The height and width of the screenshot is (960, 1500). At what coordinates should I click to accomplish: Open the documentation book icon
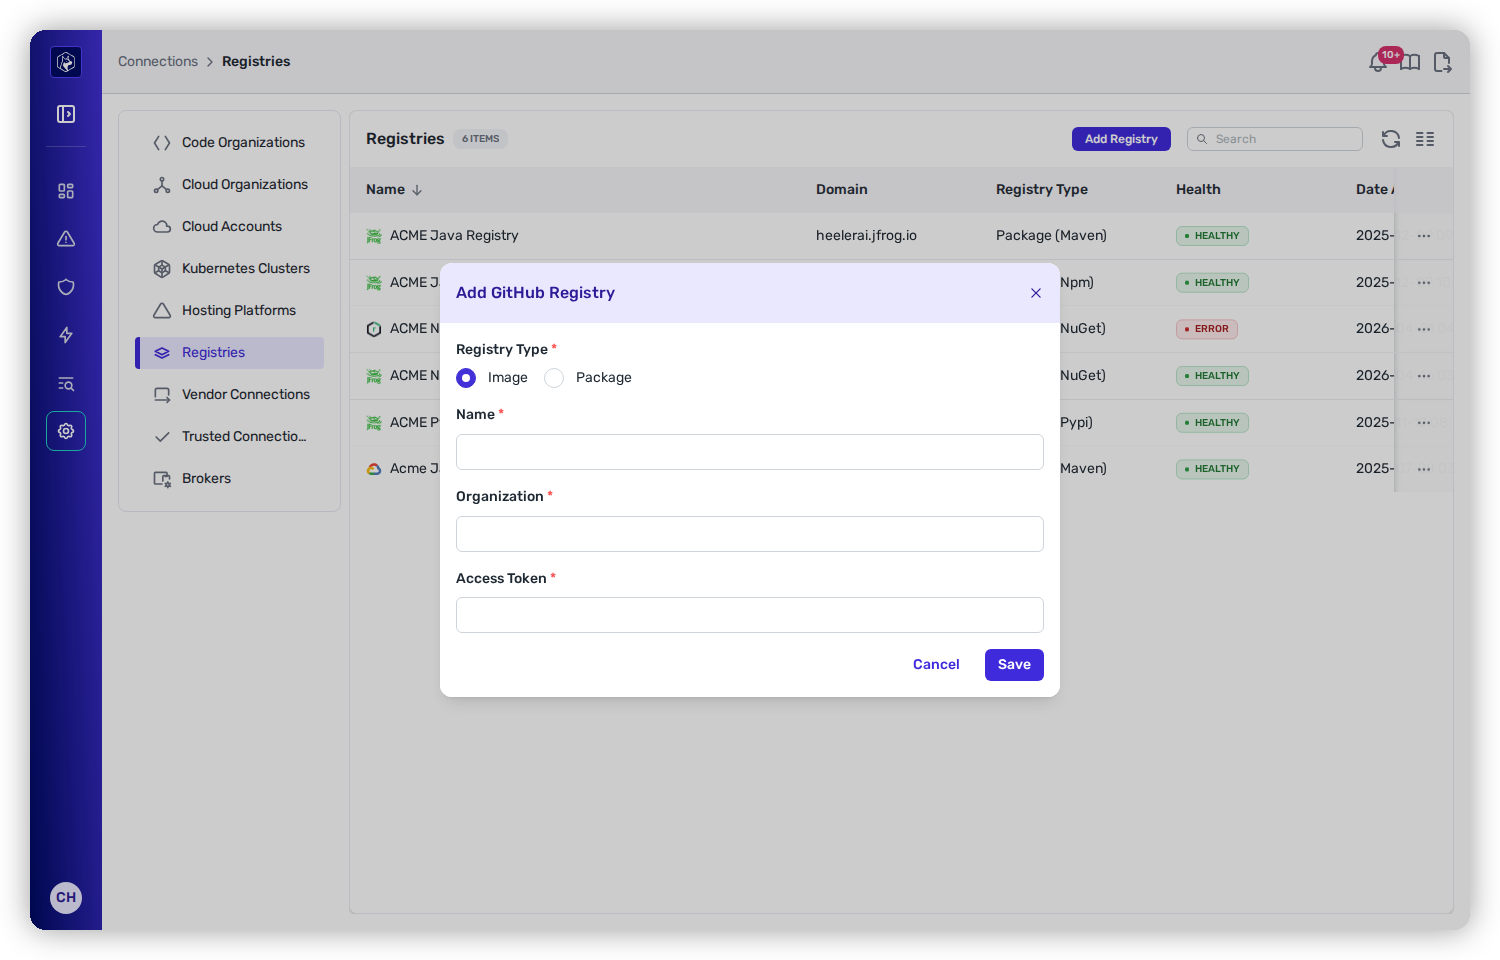click(1410, 62)
